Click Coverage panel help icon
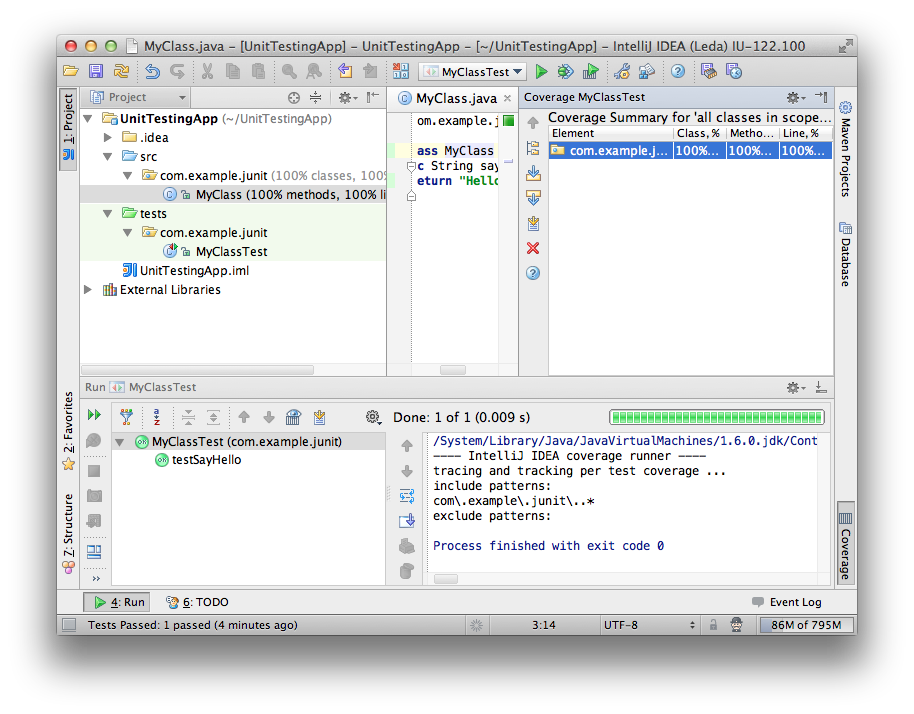The height and width of the screenshot is (714, 914). click(533, 273)
